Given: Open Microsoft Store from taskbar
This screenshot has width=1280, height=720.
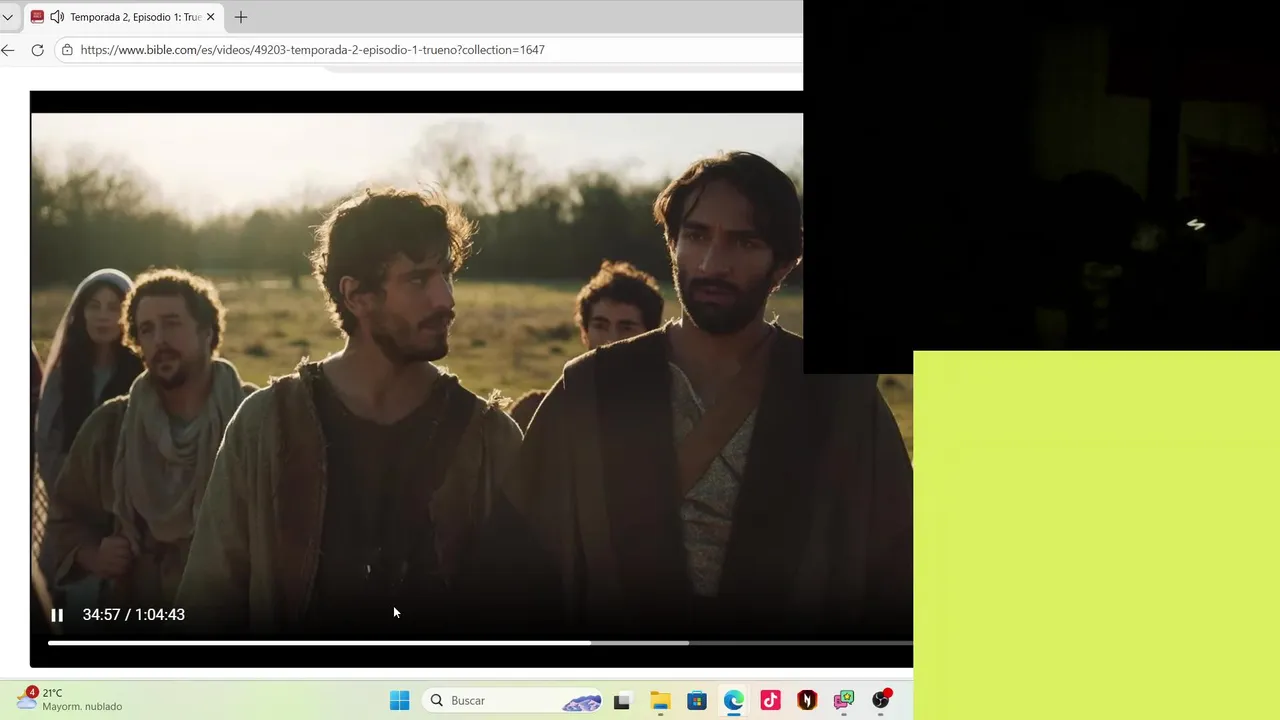Looking at the screenshot, I should coord(697,701).
